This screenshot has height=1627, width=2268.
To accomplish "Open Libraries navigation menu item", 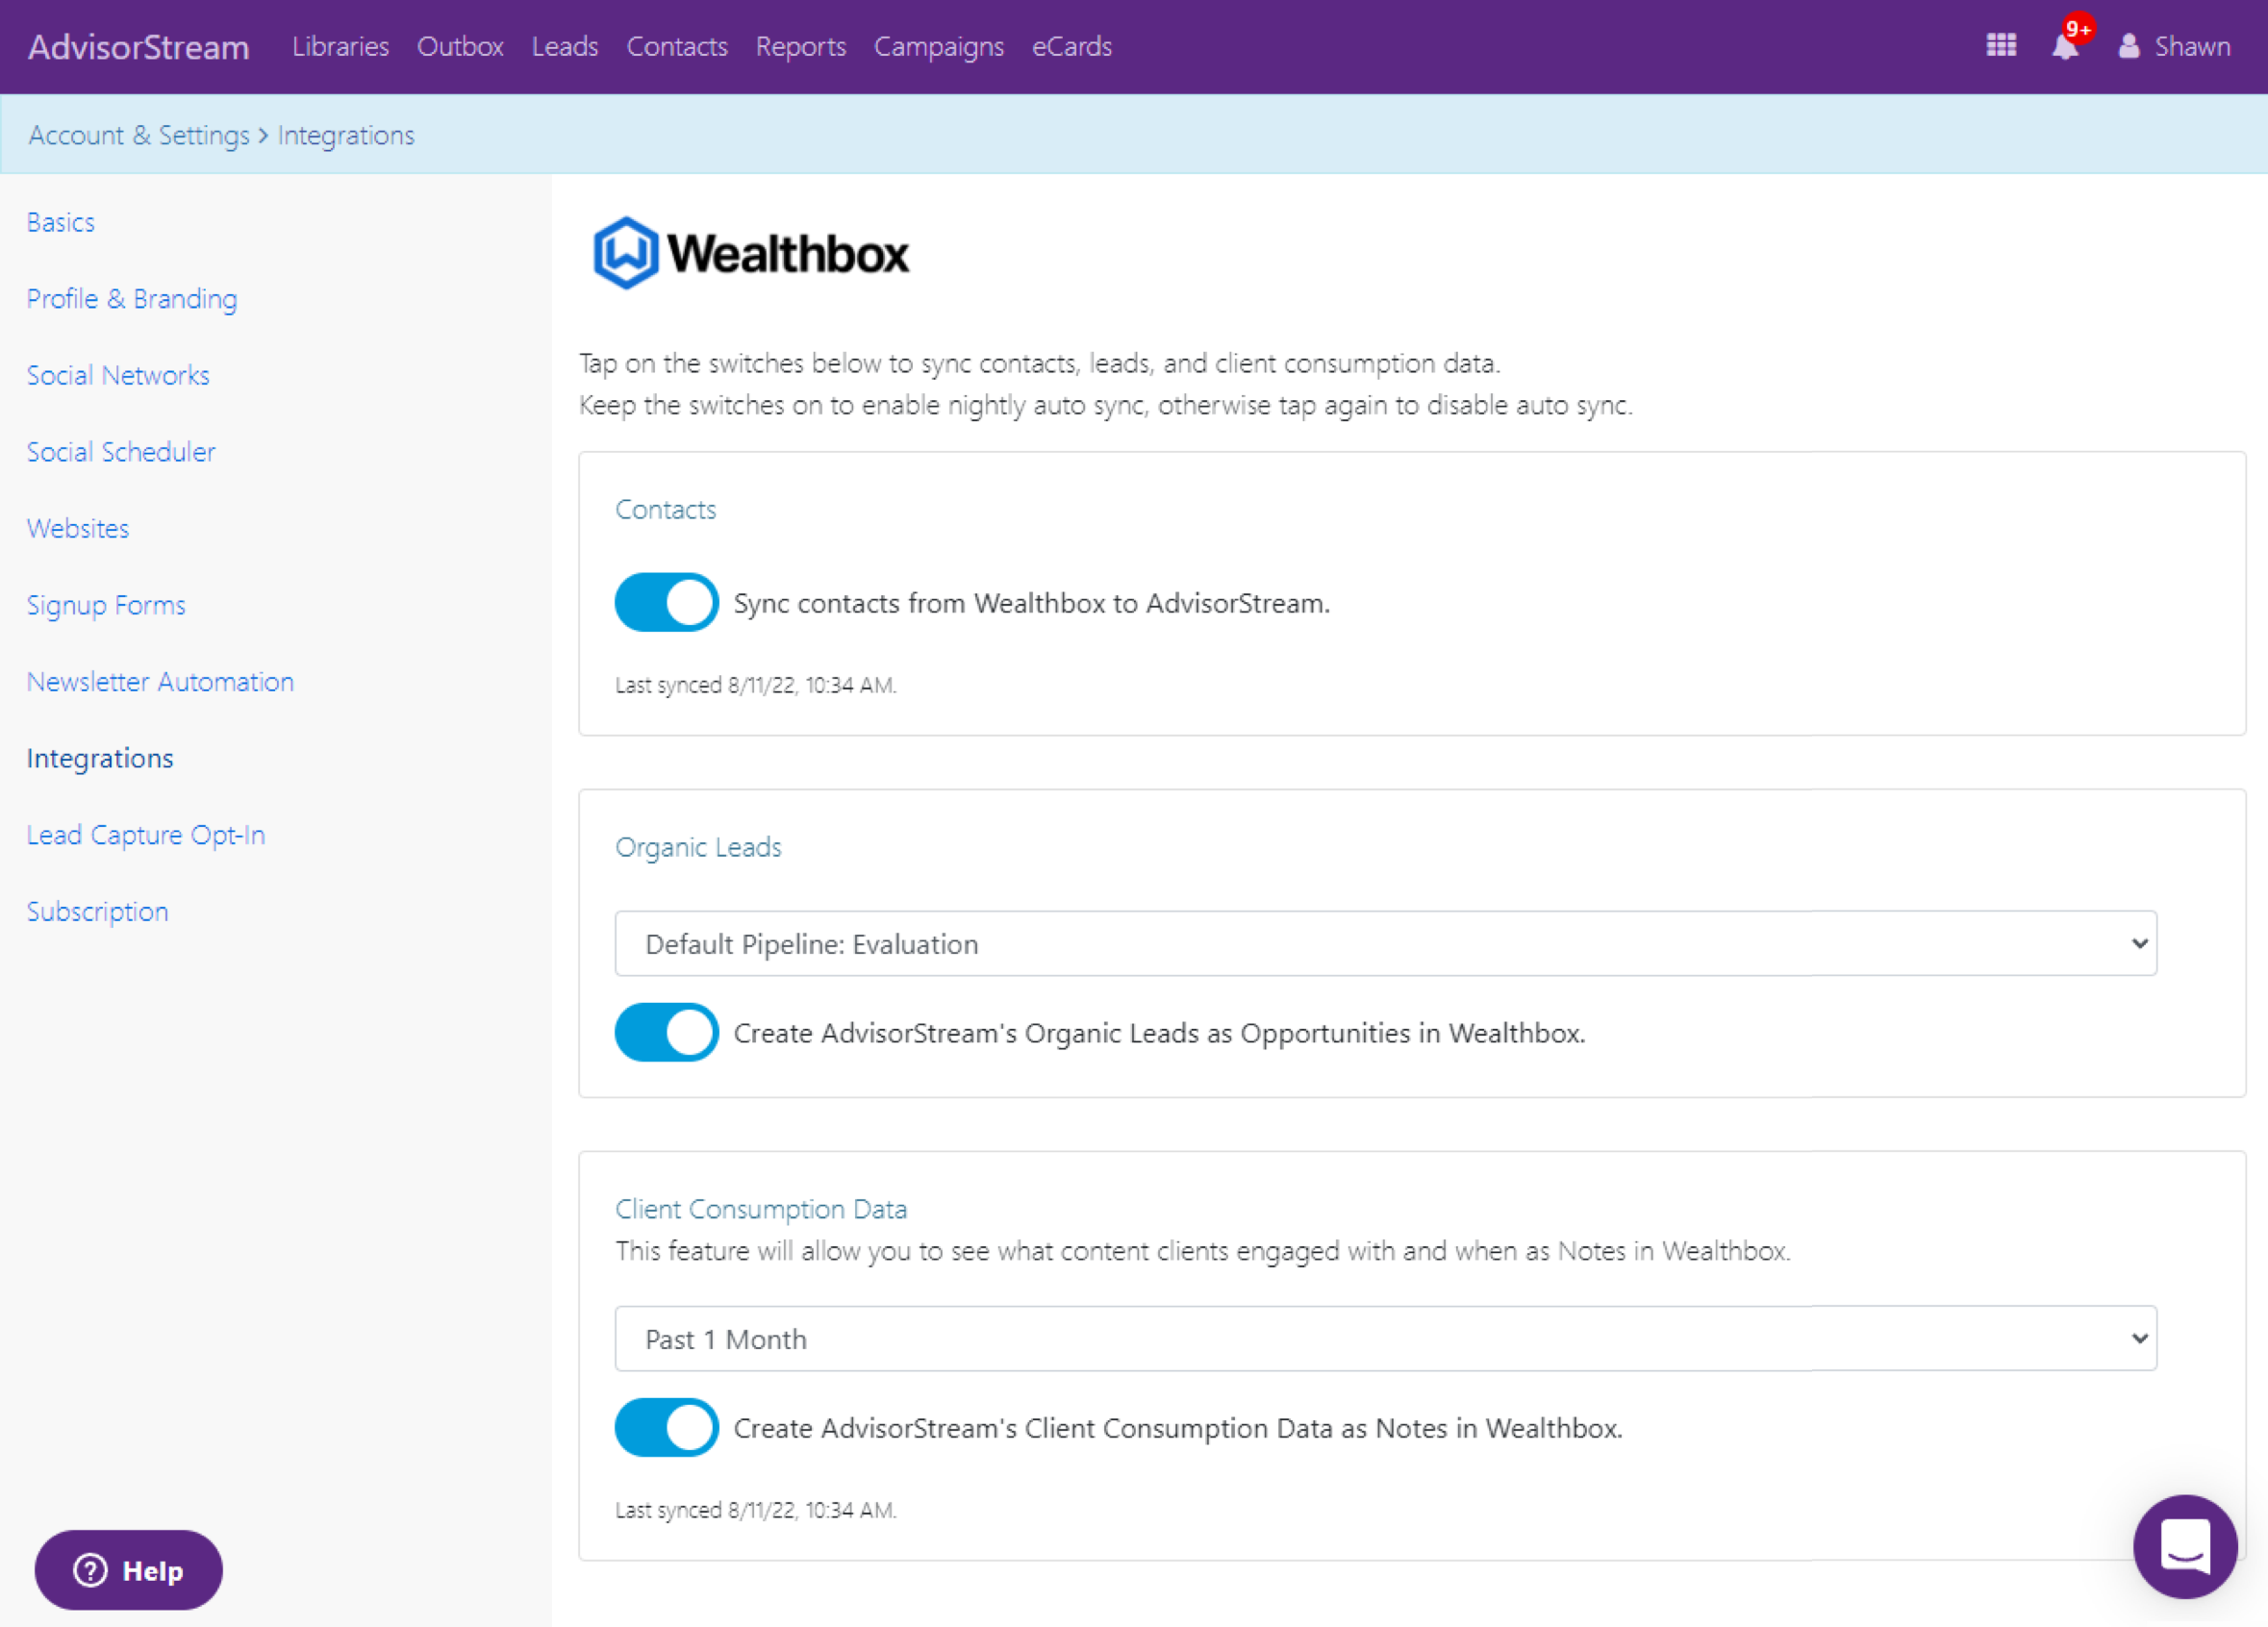I will coord(340,47).
